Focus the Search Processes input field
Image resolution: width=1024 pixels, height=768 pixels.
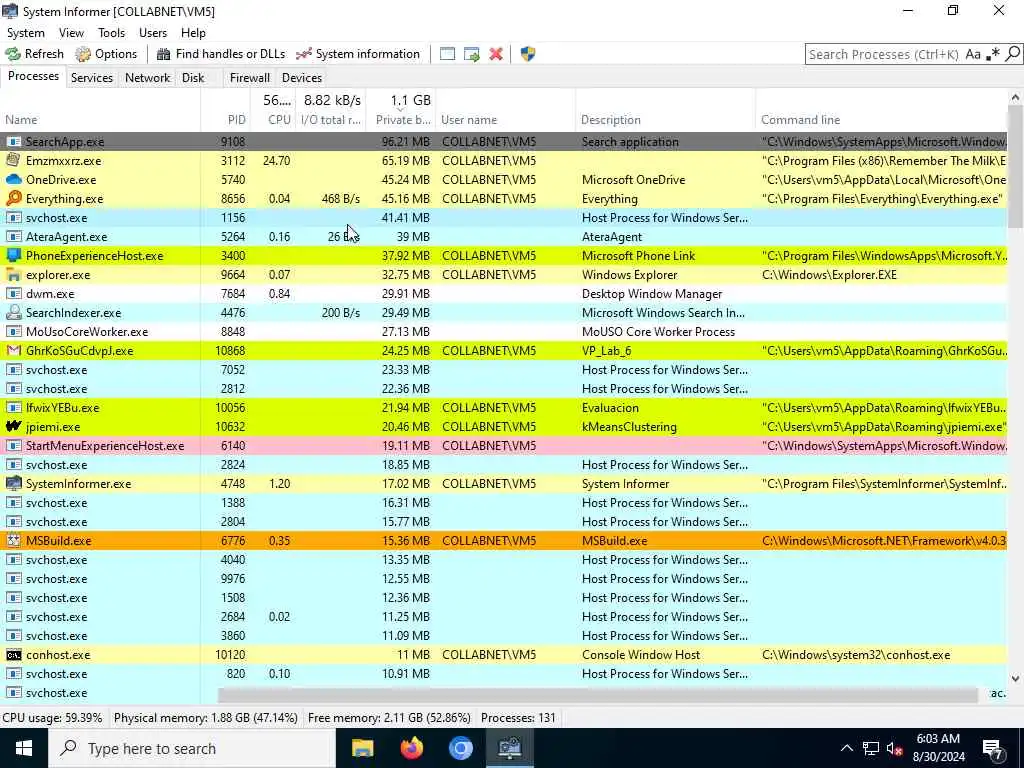tap(884, 54)
